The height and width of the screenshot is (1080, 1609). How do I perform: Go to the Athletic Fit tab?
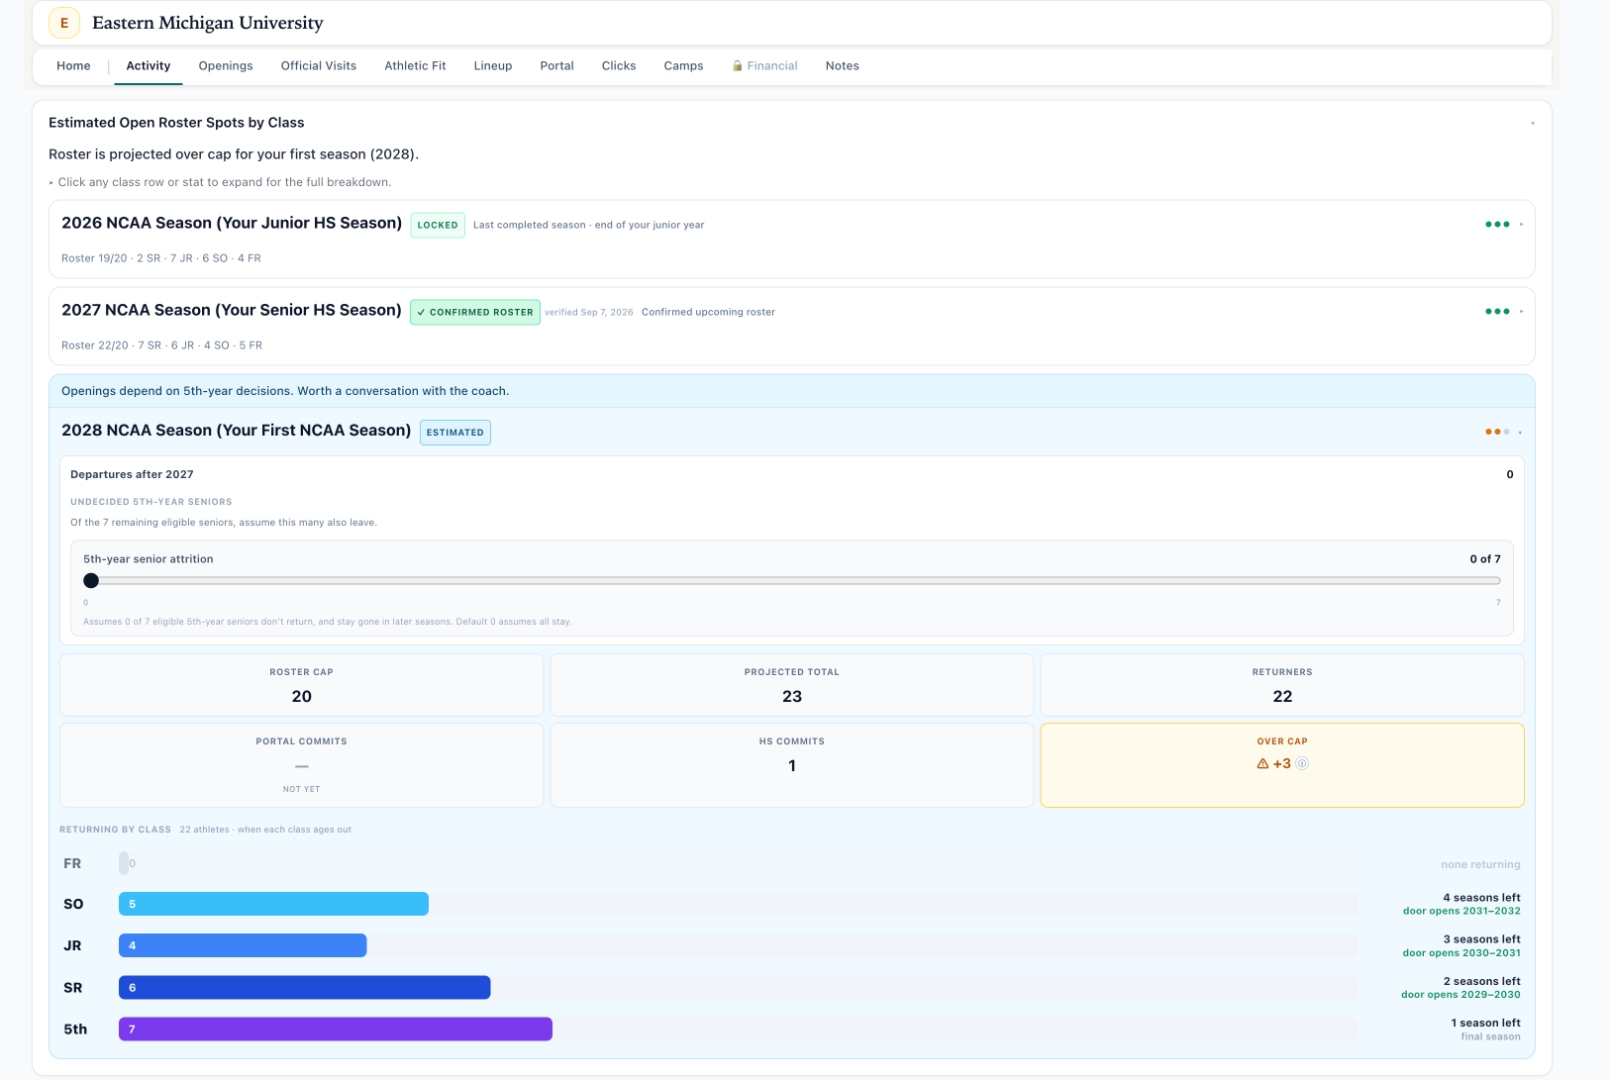click(415, 66)
